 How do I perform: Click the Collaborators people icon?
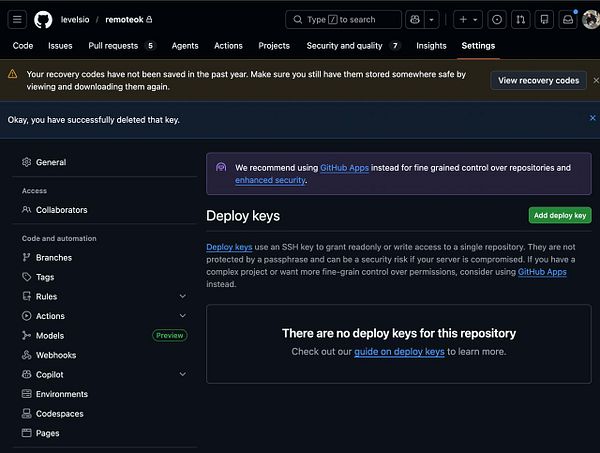pyautogui.click(x=26, y=209)
